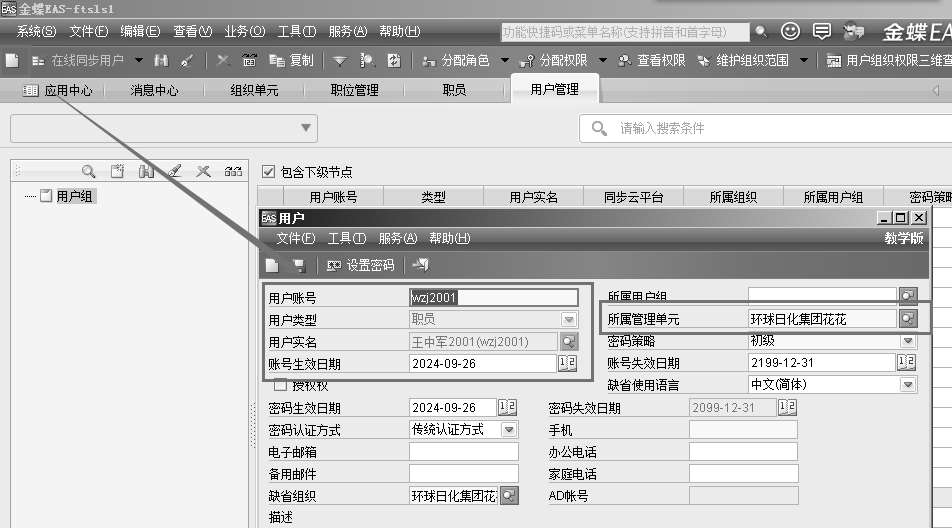Image resolution: width=952 pixels, height=528 pixels.
Task: Click the save icon in 用户 dialog toolbar
Action: pyautogui.click(x=299, y=266)
